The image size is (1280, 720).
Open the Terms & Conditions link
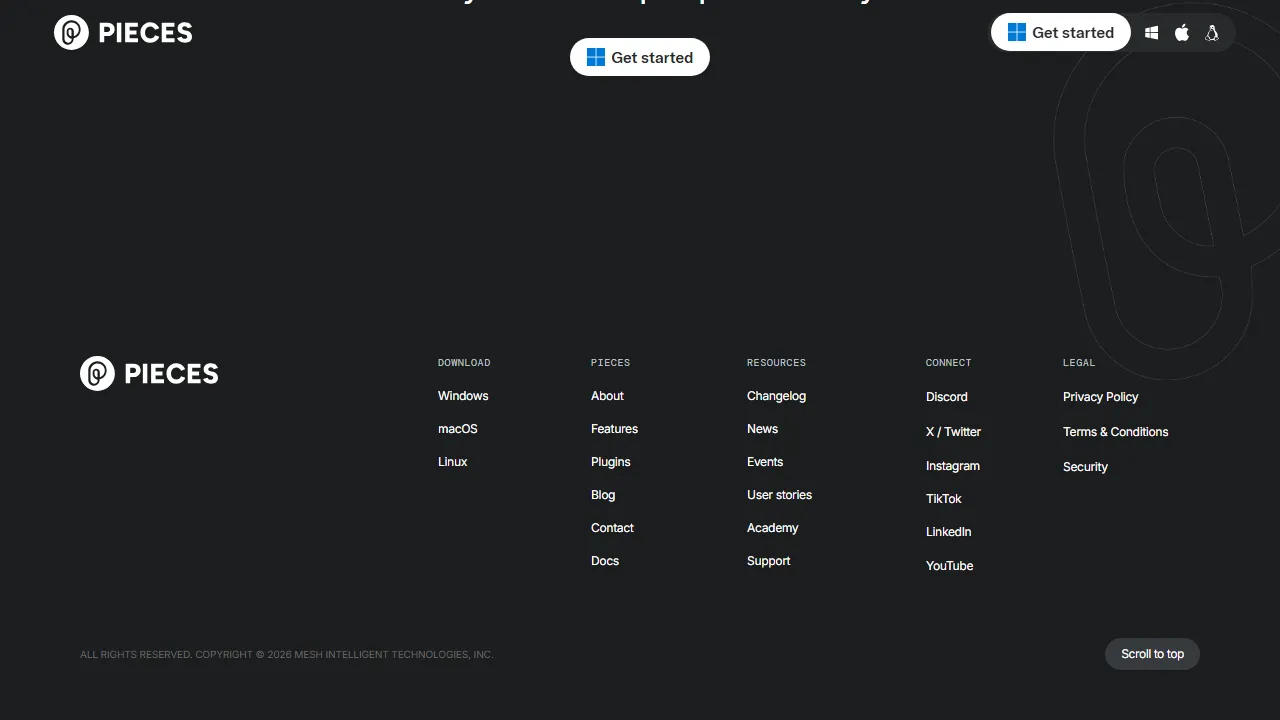pyautogui.click(x=1115, y=432)
